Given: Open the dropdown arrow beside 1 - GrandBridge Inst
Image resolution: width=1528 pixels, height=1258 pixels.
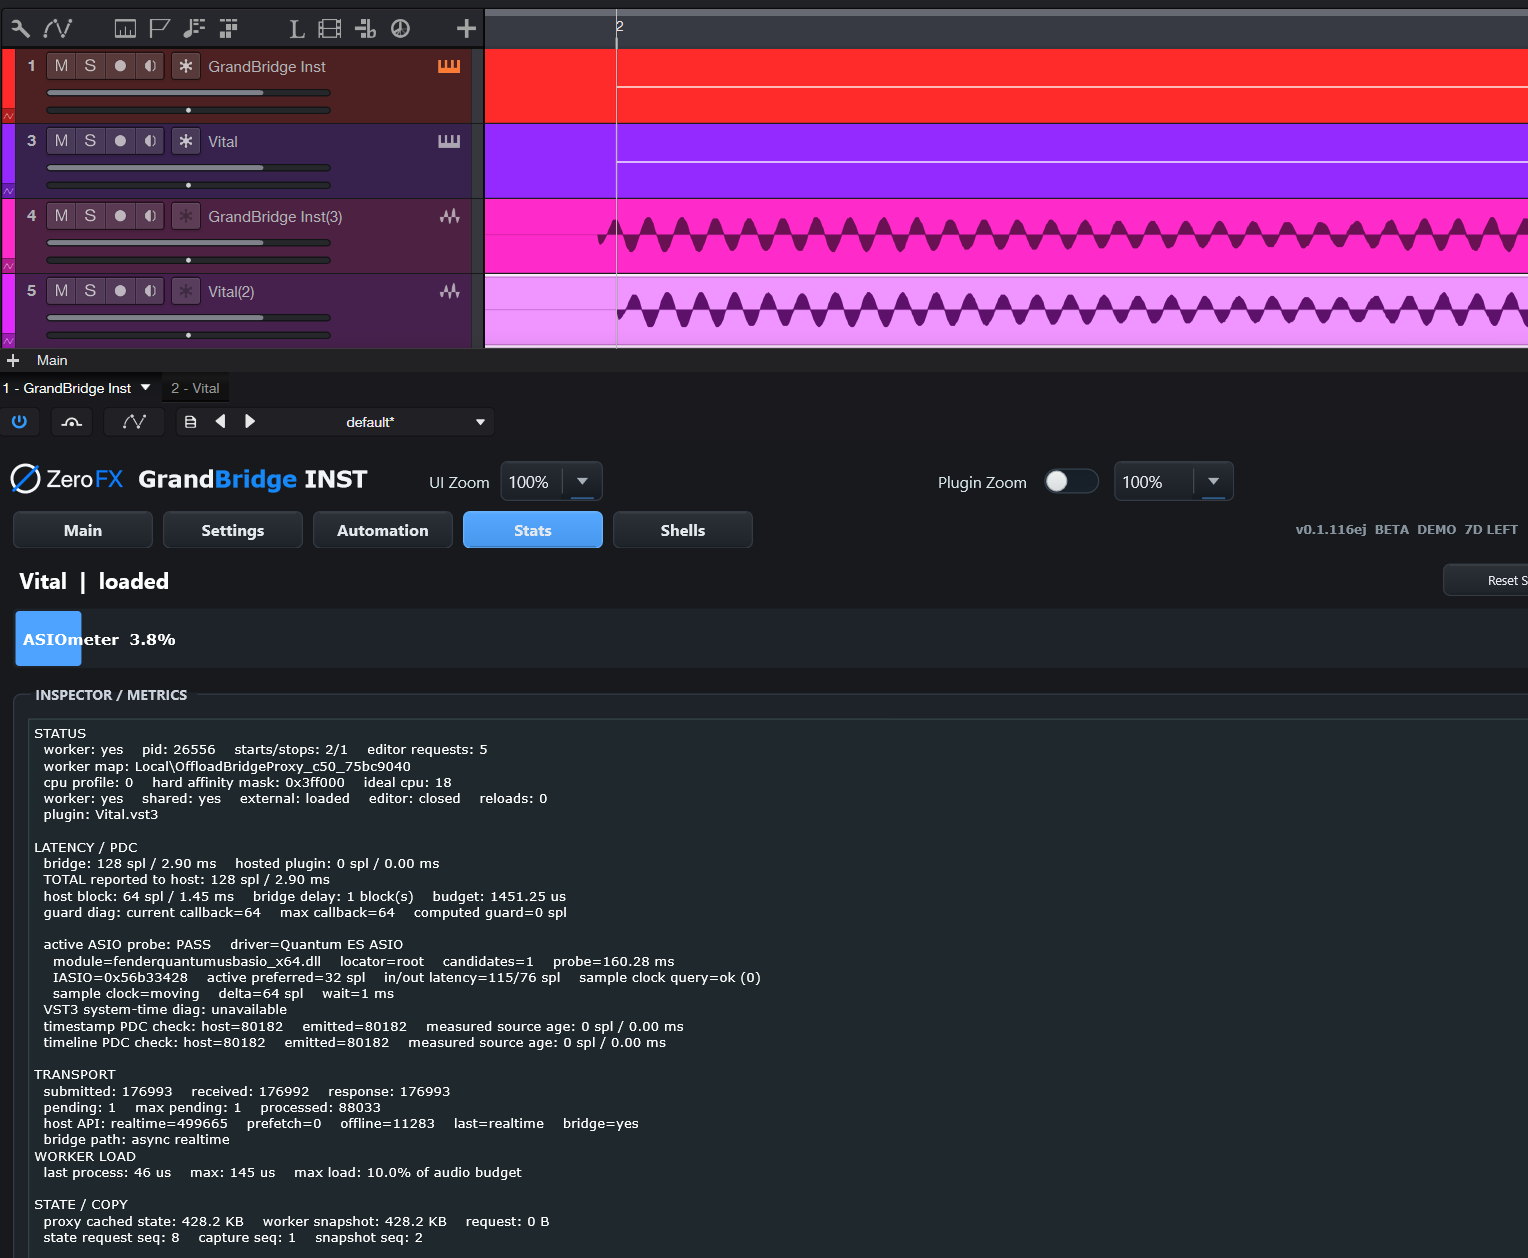Looking at the screenshot, I should point(146,388).
